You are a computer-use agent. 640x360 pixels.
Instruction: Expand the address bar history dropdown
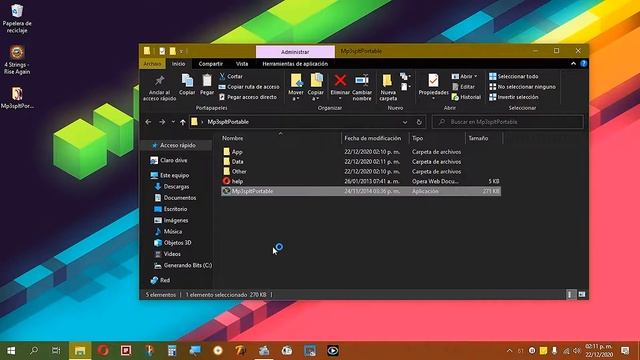tap(404, 122)
